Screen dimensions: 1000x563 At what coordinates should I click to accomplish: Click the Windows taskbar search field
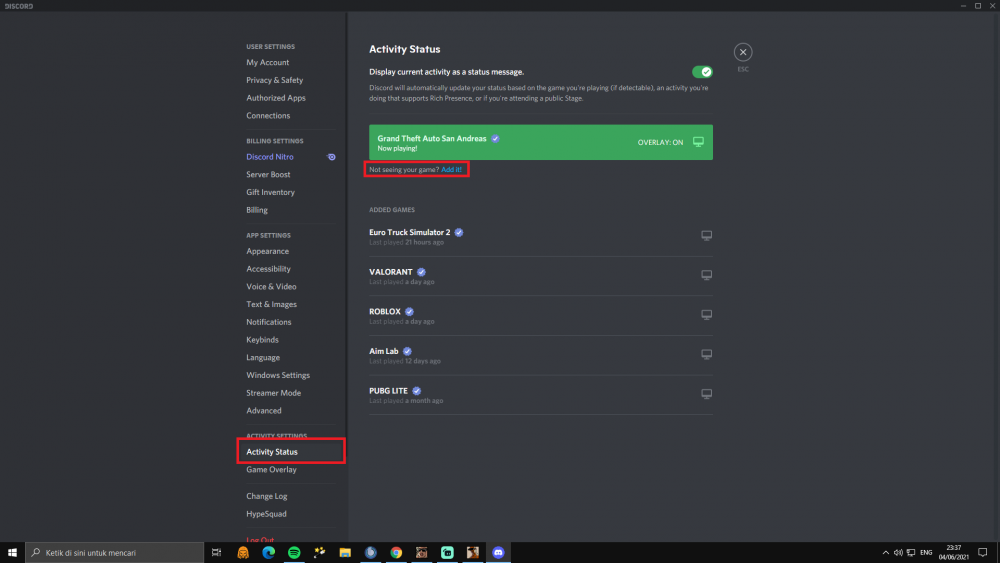tap(115, 553)
